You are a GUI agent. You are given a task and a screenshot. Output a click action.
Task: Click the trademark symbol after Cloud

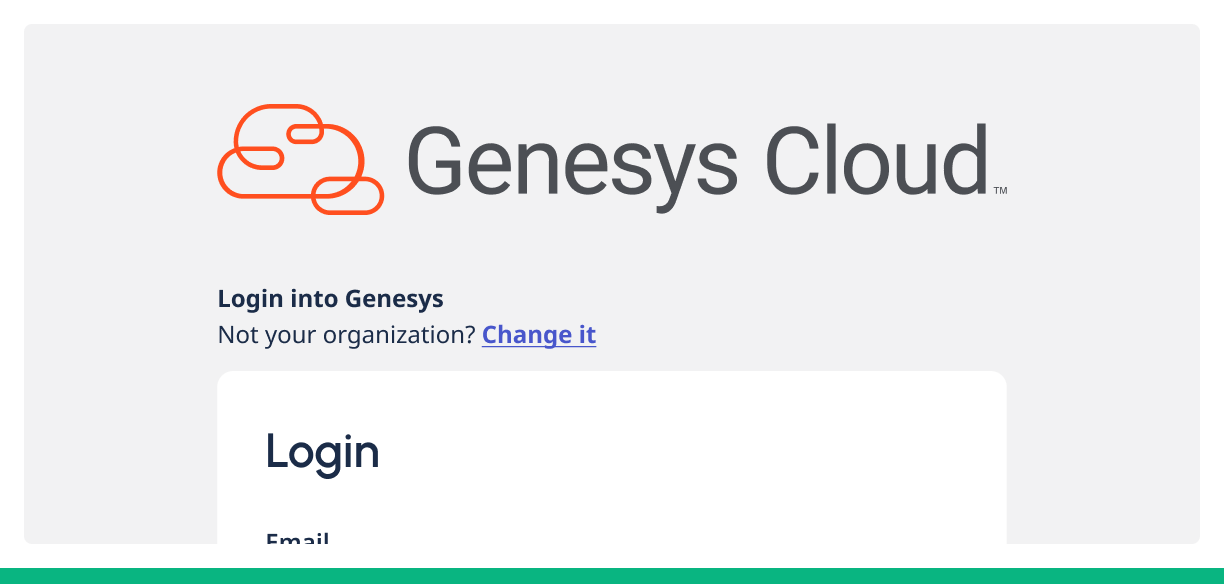pos(999,190)
